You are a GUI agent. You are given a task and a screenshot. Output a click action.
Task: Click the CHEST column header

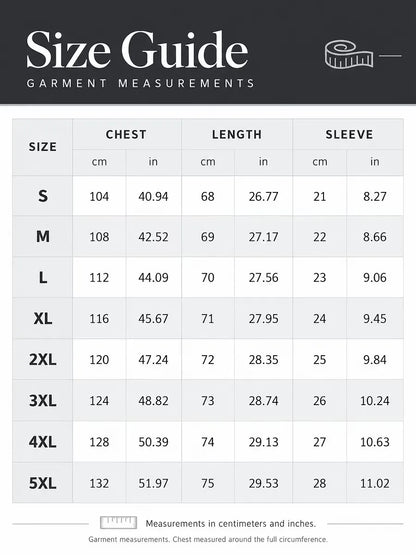point(126,135)
